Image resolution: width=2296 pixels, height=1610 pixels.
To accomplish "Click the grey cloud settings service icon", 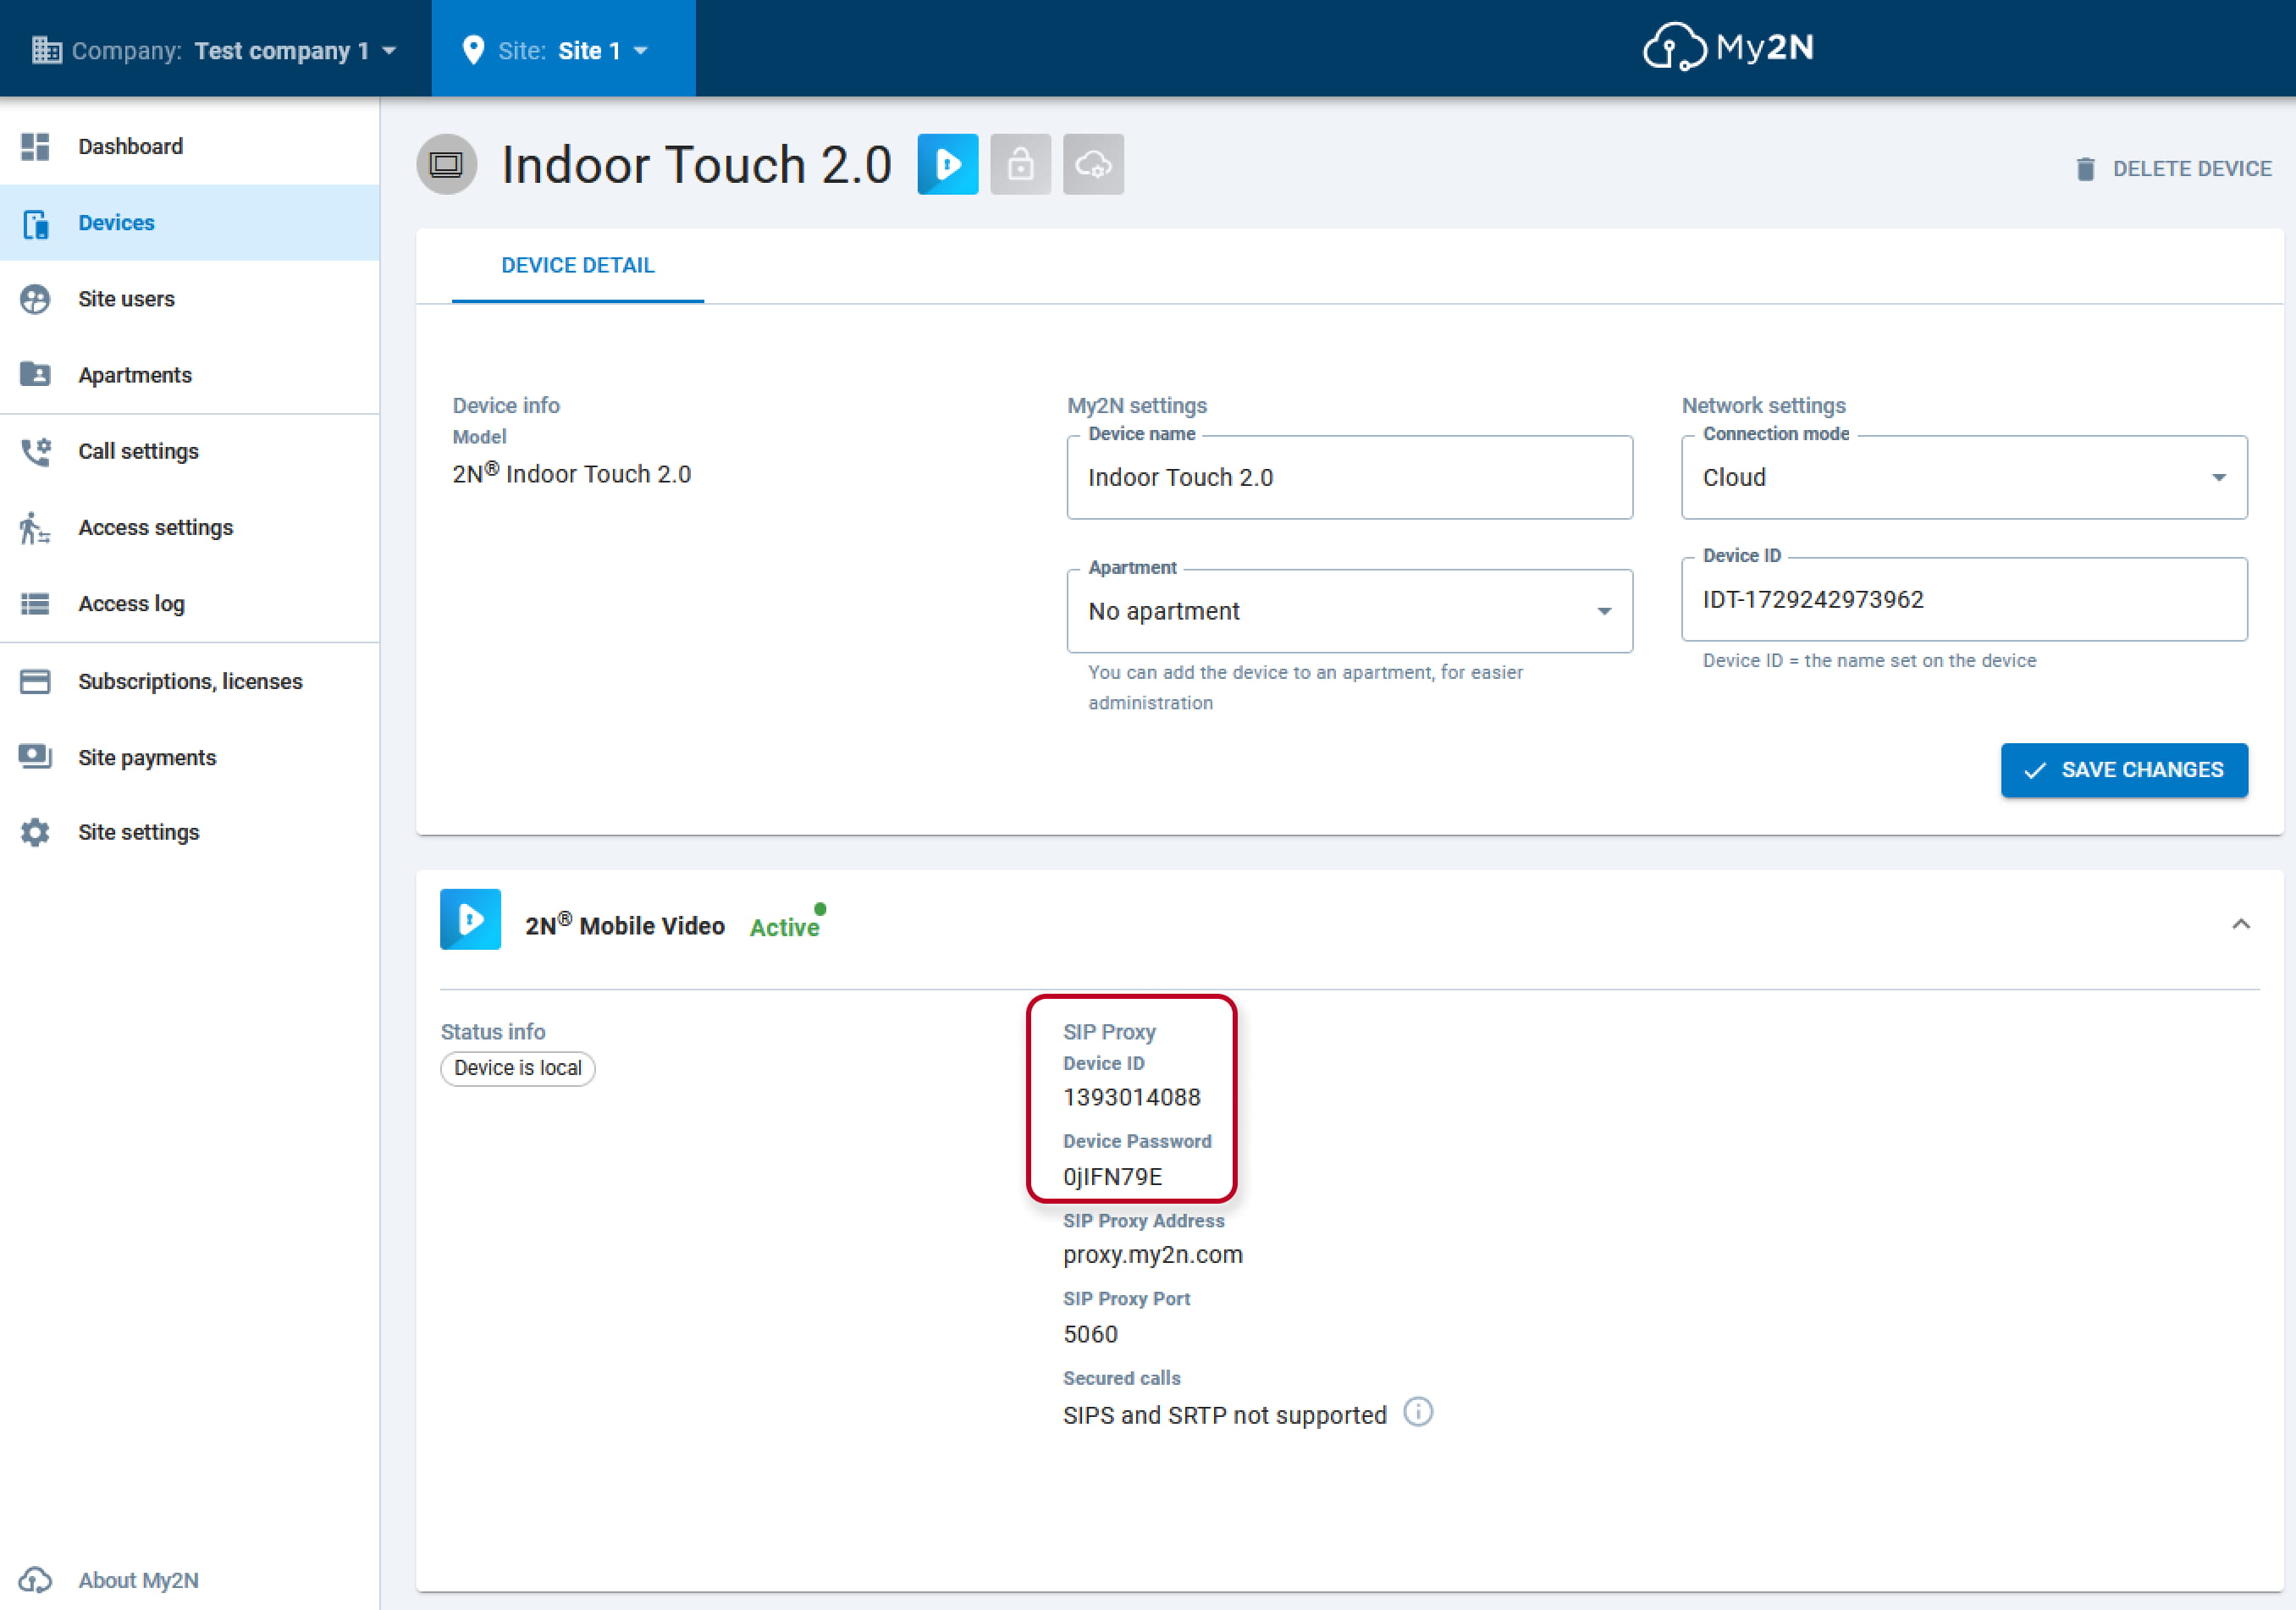I will (x=1093, y=164).
